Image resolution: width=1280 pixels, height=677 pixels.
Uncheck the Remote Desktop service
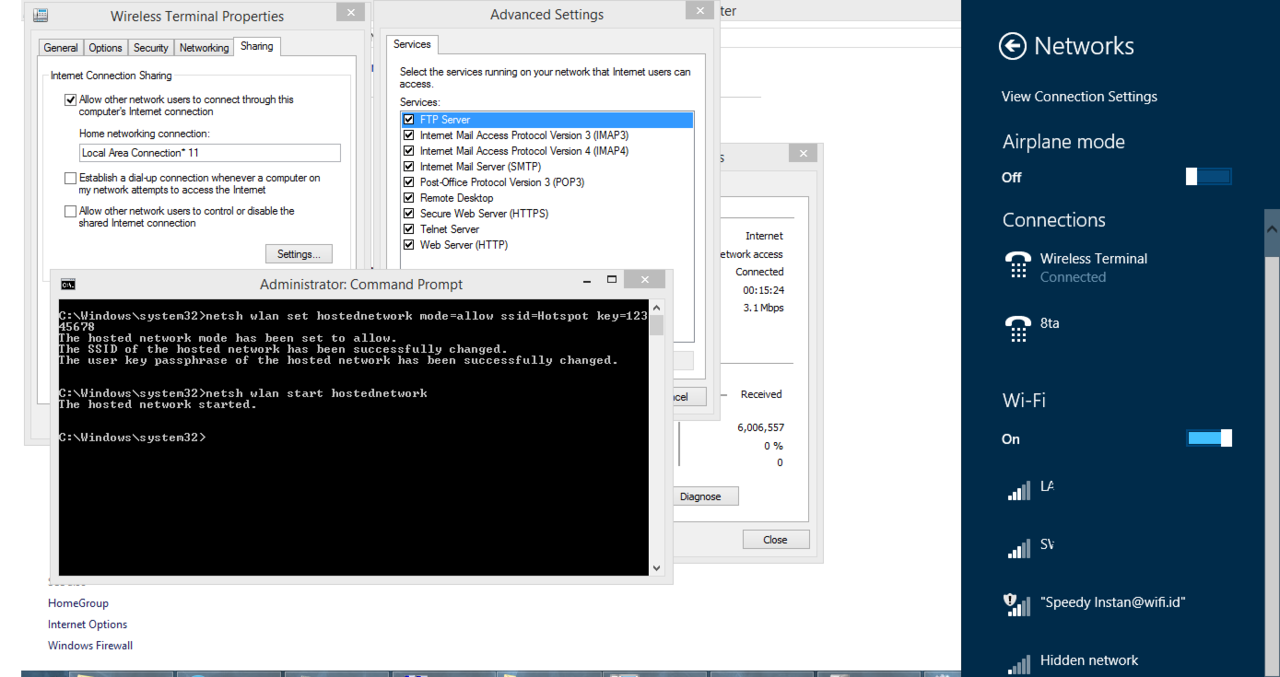pyautogui.click(x=409, y=198)
